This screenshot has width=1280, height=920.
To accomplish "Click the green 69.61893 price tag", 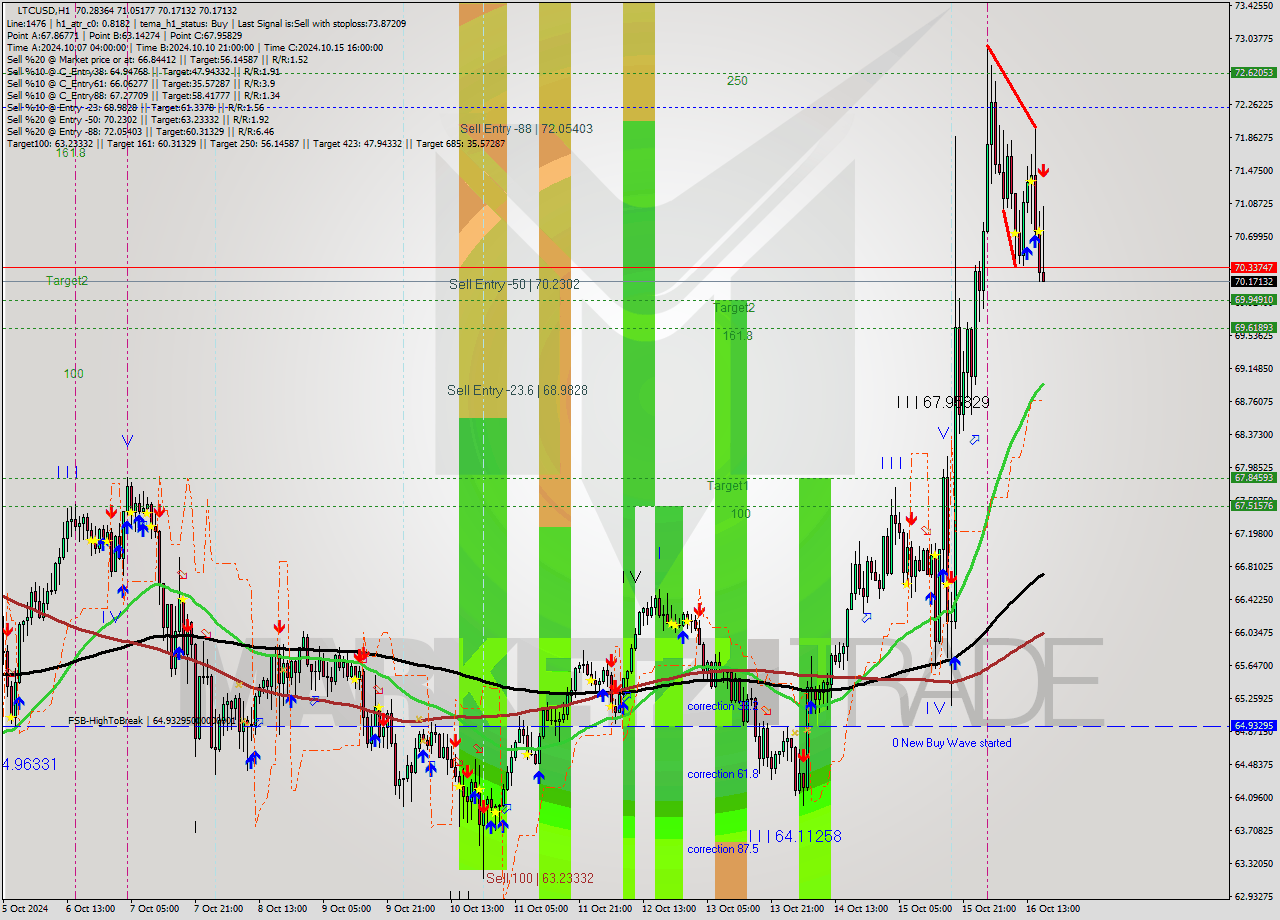I will (1254, 328).
